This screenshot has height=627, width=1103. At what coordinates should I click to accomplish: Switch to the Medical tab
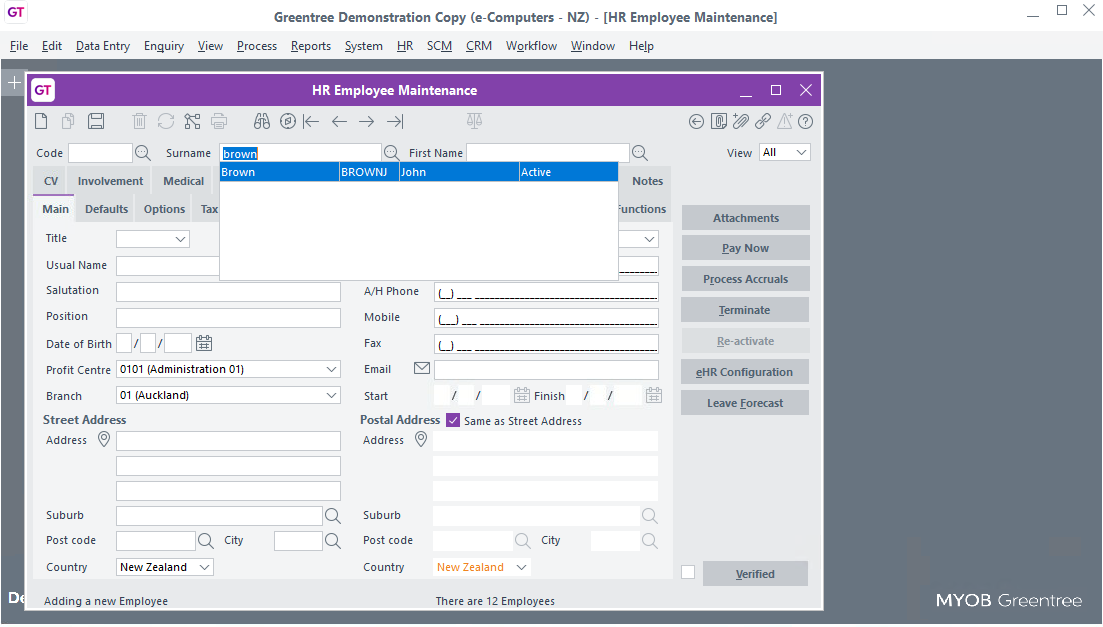click(184, 181)
